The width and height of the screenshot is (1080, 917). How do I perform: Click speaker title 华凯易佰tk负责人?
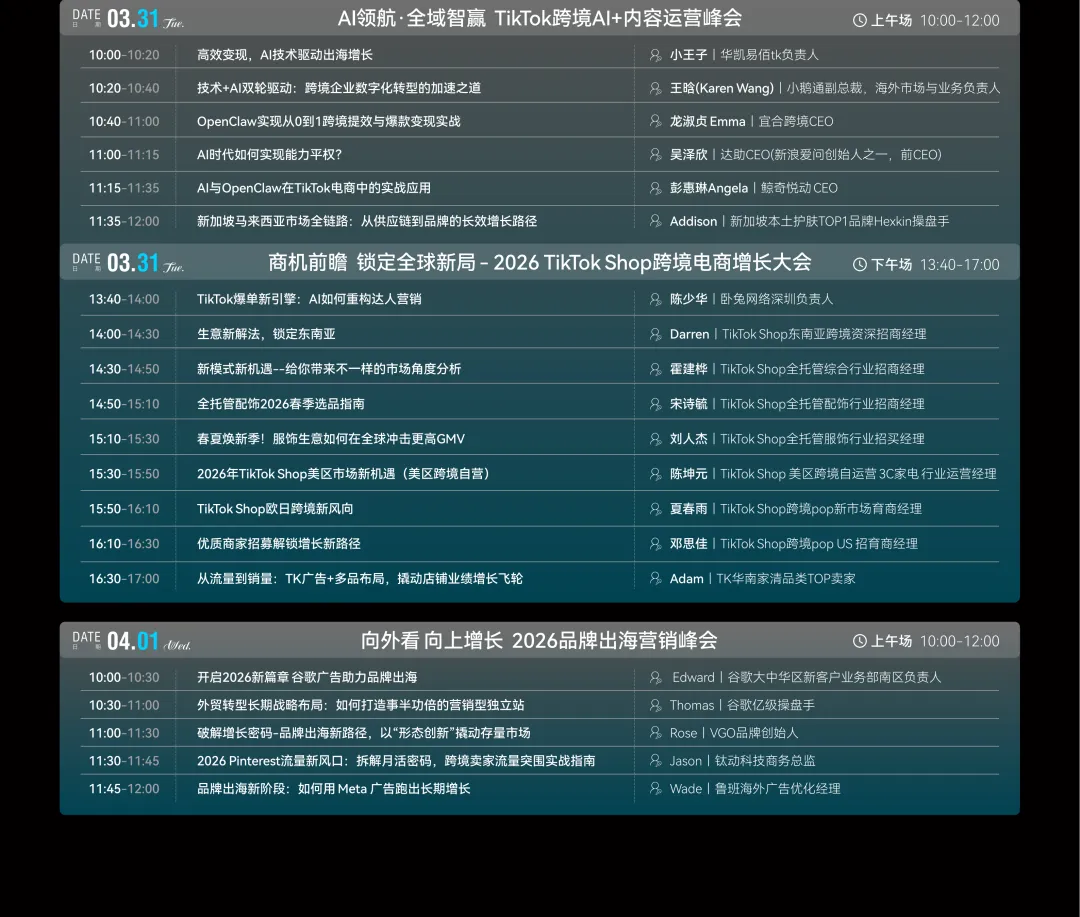coord(769,55)
